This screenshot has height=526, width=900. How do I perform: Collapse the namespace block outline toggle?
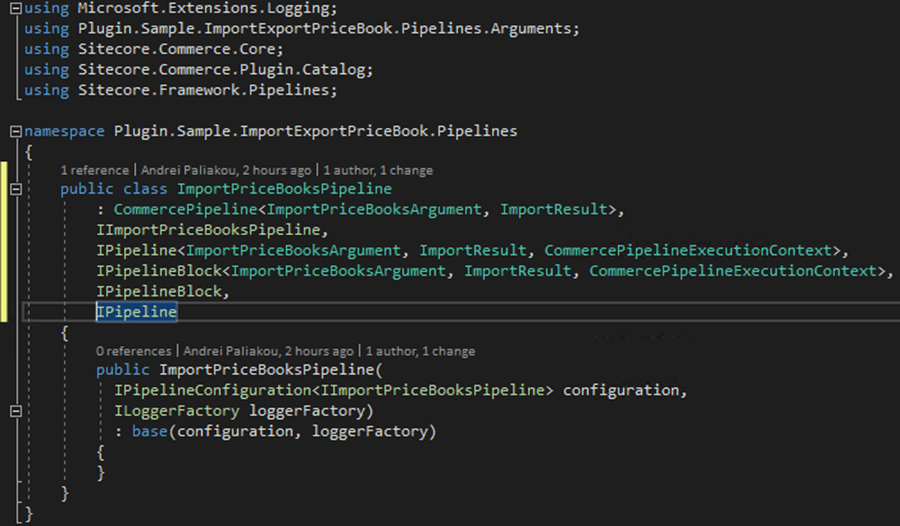[16, 132]
